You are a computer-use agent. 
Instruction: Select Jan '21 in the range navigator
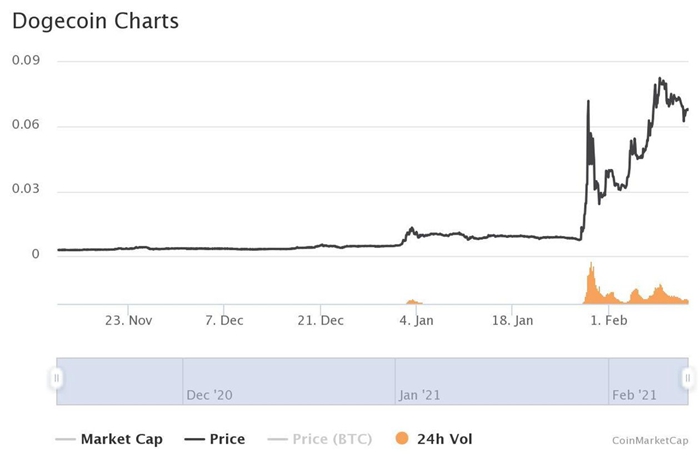[419, 395]
